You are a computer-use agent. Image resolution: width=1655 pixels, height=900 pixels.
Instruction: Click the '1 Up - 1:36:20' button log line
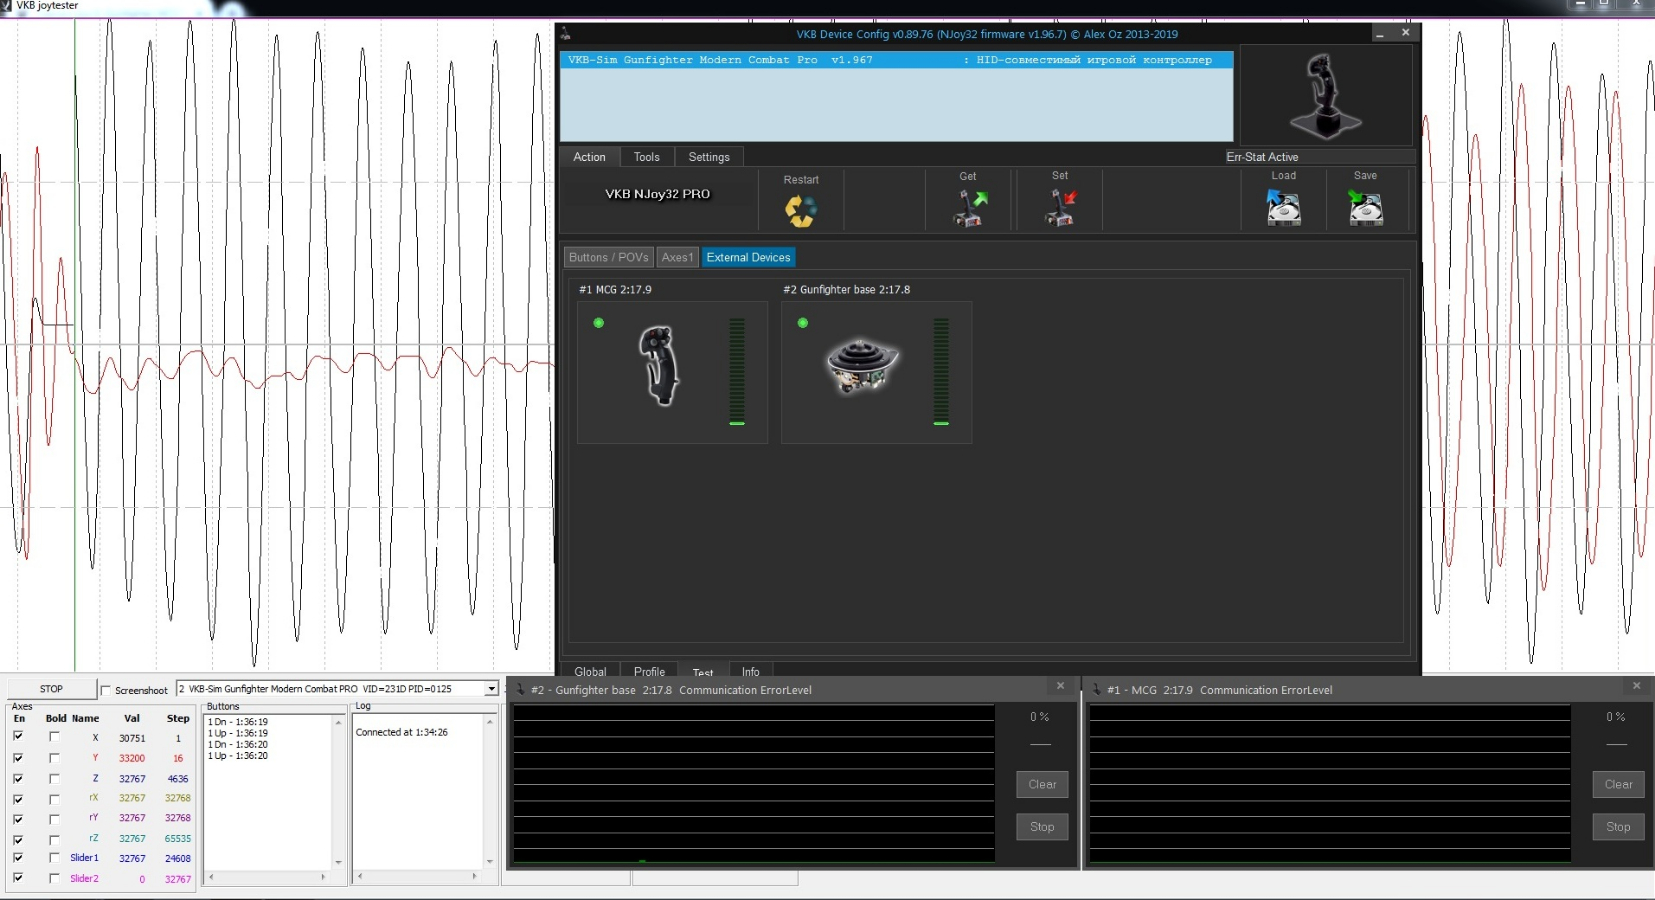coord(238,756)
